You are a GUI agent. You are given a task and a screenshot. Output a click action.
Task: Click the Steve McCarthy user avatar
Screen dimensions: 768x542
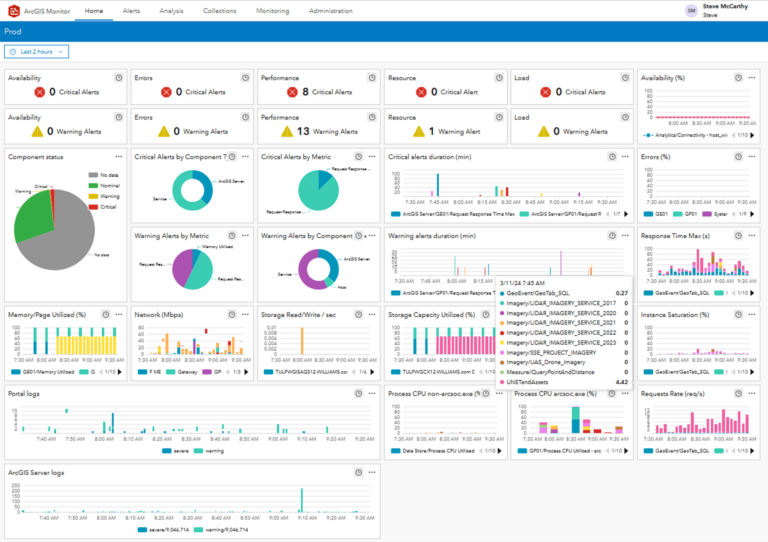691,10
